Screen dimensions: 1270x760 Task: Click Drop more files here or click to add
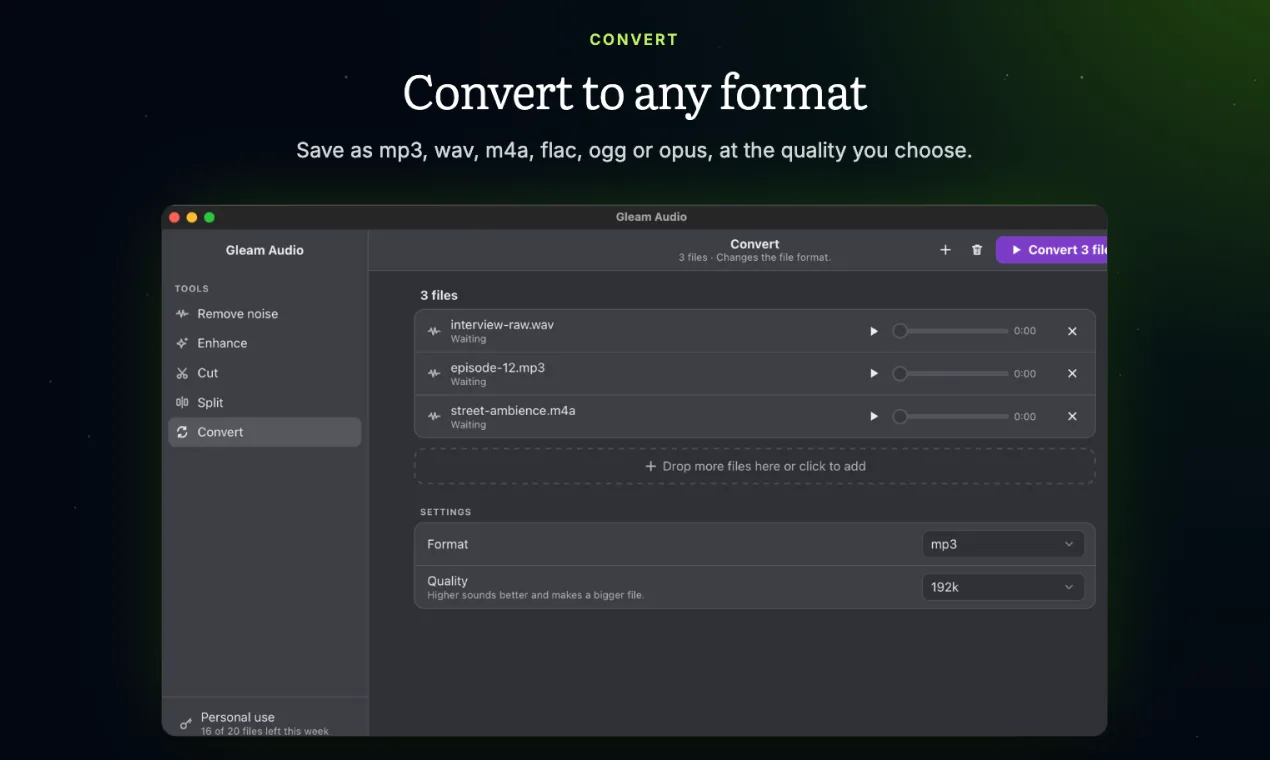[755, 466]
